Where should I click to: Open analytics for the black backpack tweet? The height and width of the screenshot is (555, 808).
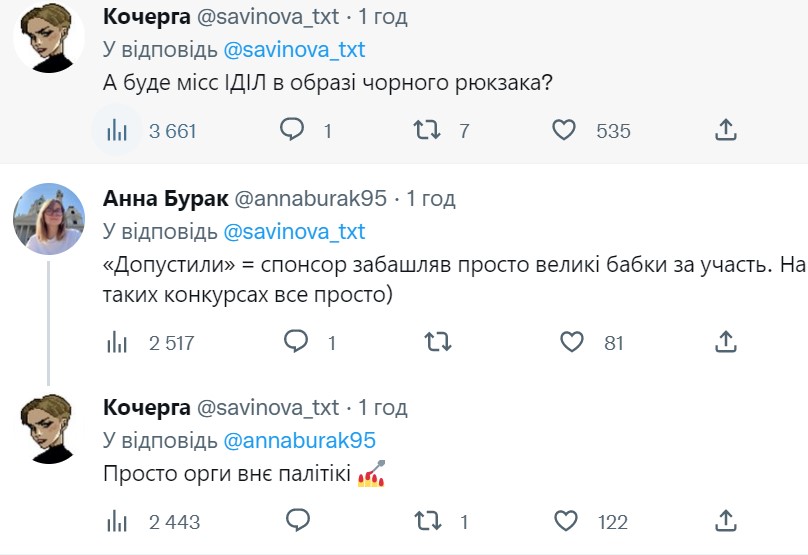pos(117,130)
